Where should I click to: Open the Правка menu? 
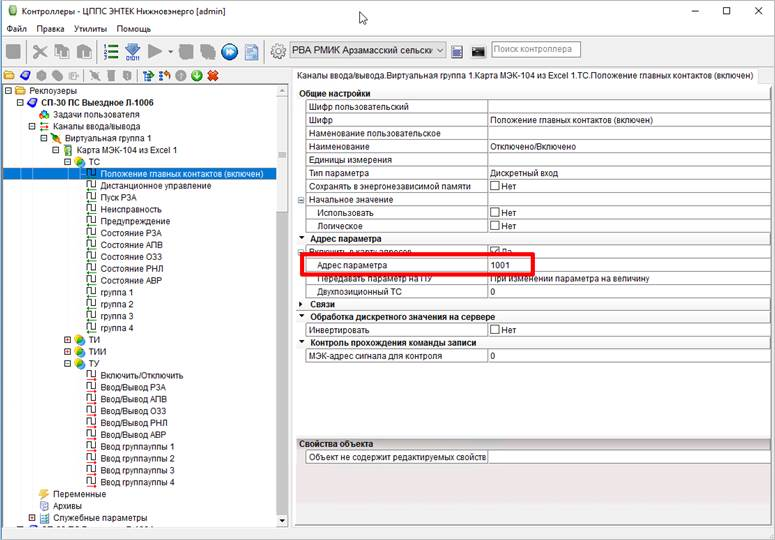[50, 29]
